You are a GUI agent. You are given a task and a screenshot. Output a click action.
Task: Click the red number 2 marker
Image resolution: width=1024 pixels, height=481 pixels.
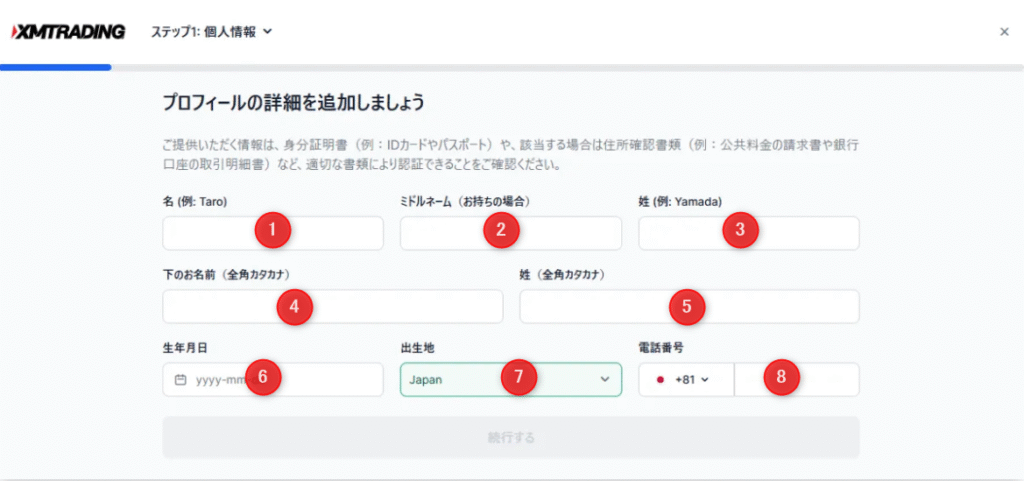click(x=501, y=231)
